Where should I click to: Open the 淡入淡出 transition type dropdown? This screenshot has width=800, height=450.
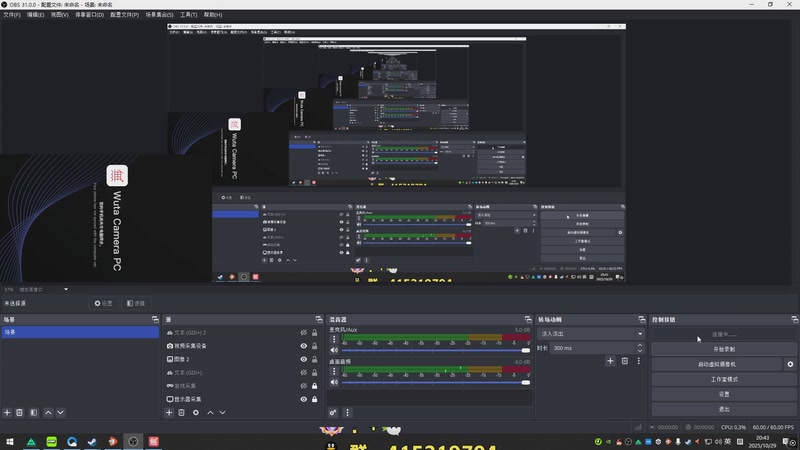(x=590, y=334)
